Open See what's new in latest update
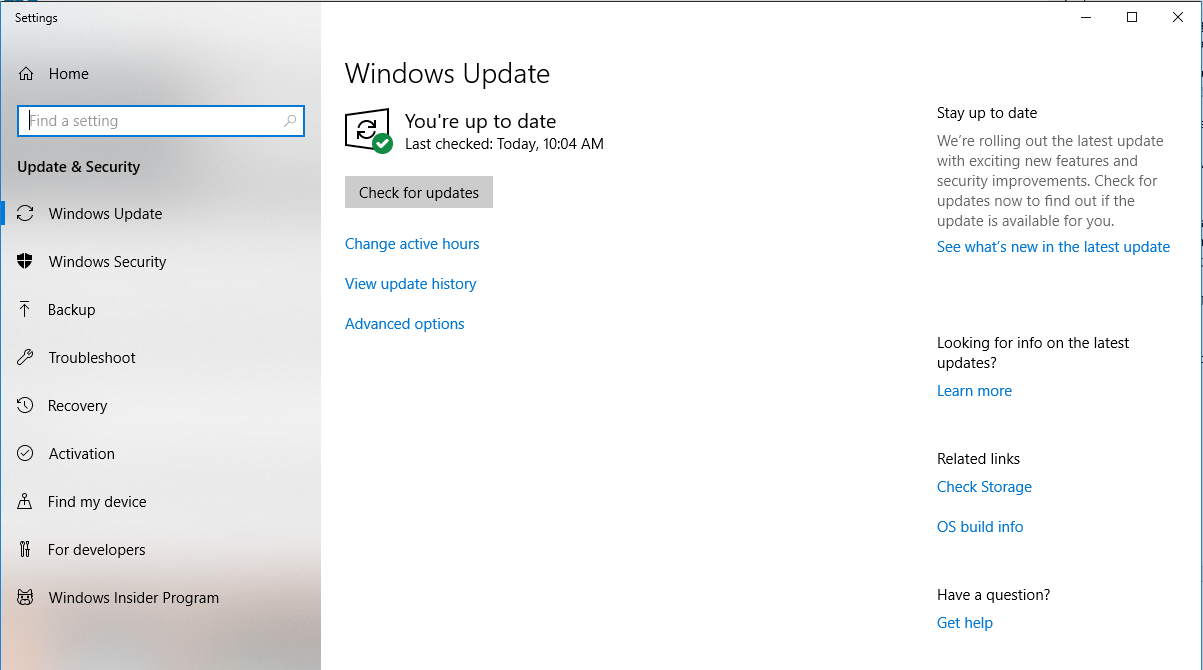The height and width of the screenshot is (670, 1203). [x=1053, y=247]
